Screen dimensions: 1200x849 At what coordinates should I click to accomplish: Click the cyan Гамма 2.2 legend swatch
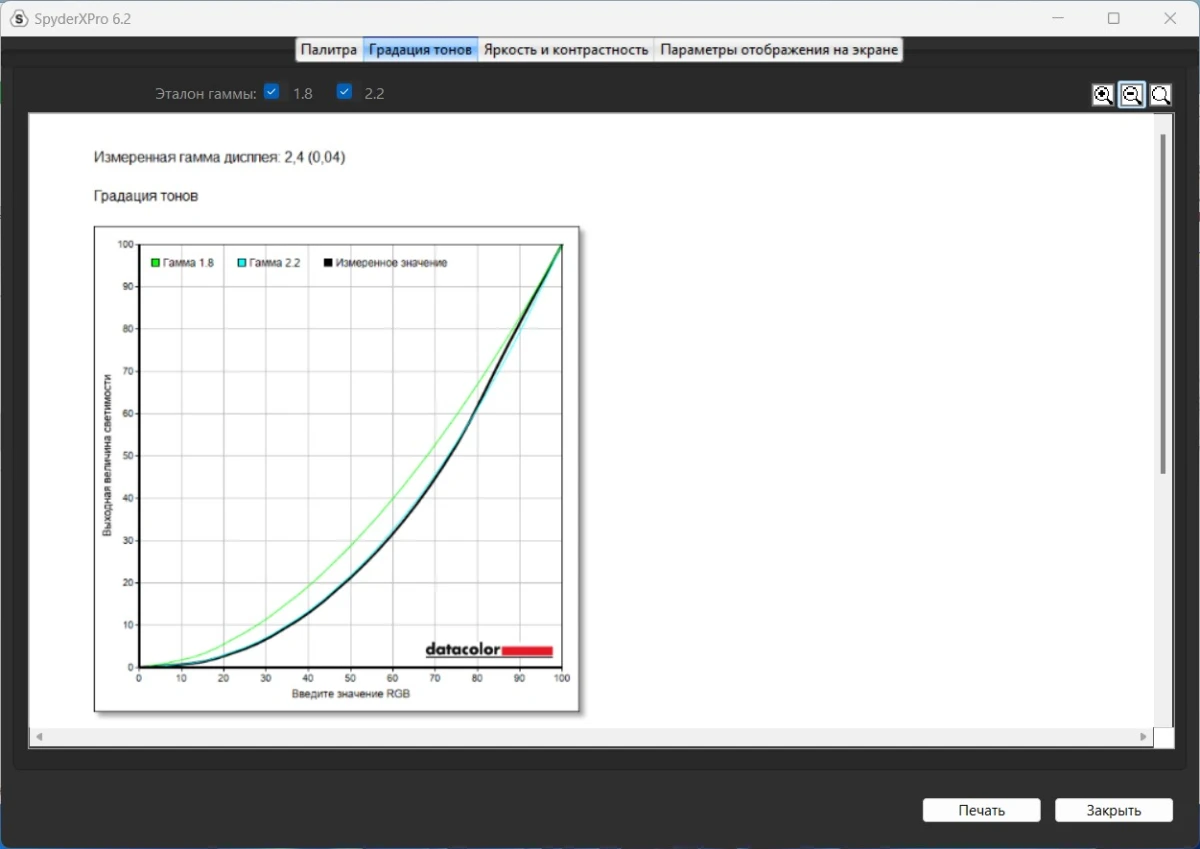[x=242, y=263]
